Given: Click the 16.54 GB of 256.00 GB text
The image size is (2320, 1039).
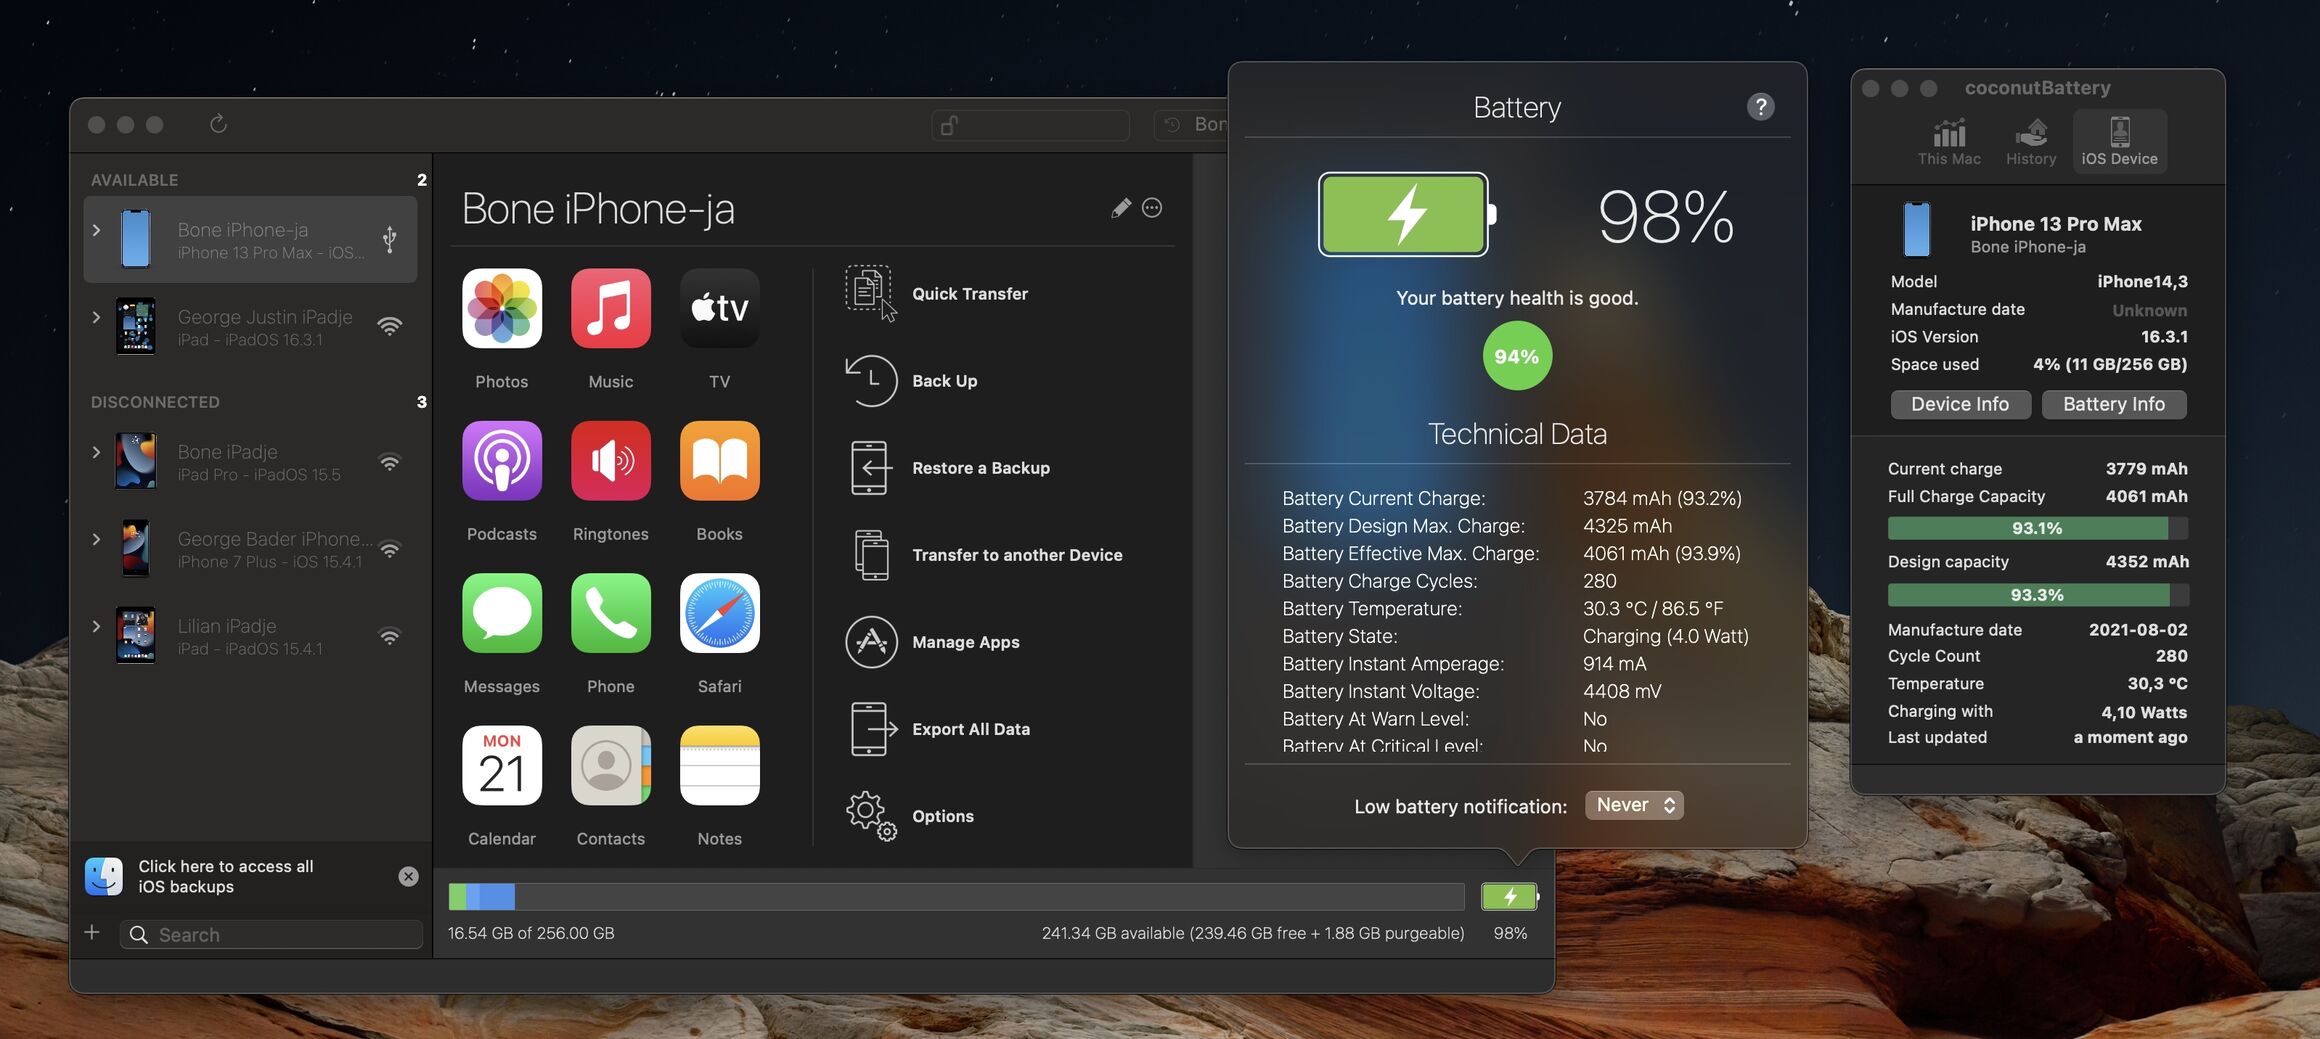Looking at the screenshot, I should [x=531, y=933].
